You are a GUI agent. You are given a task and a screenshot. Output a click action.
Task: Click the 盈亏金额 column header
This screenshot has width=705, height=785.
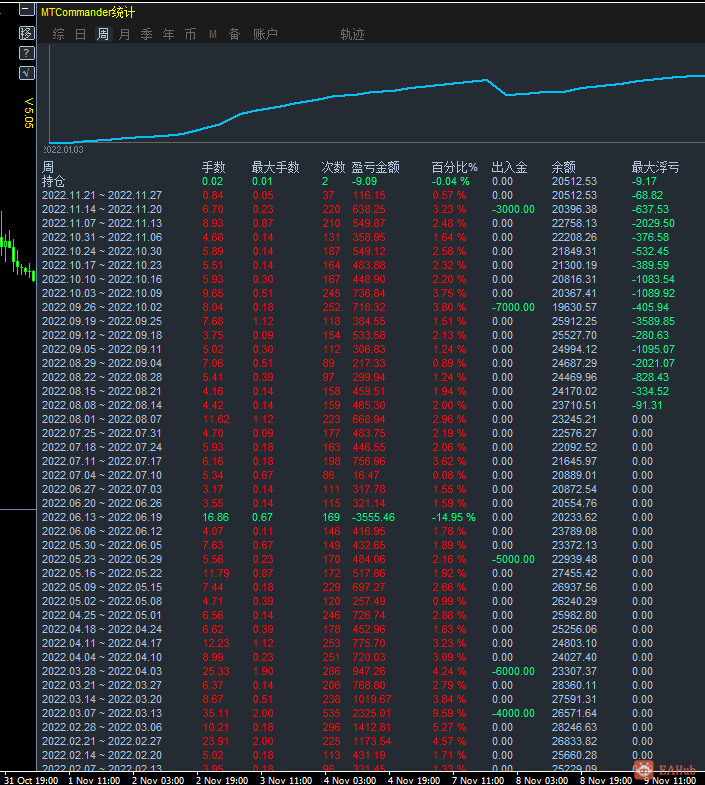point(376,167)
